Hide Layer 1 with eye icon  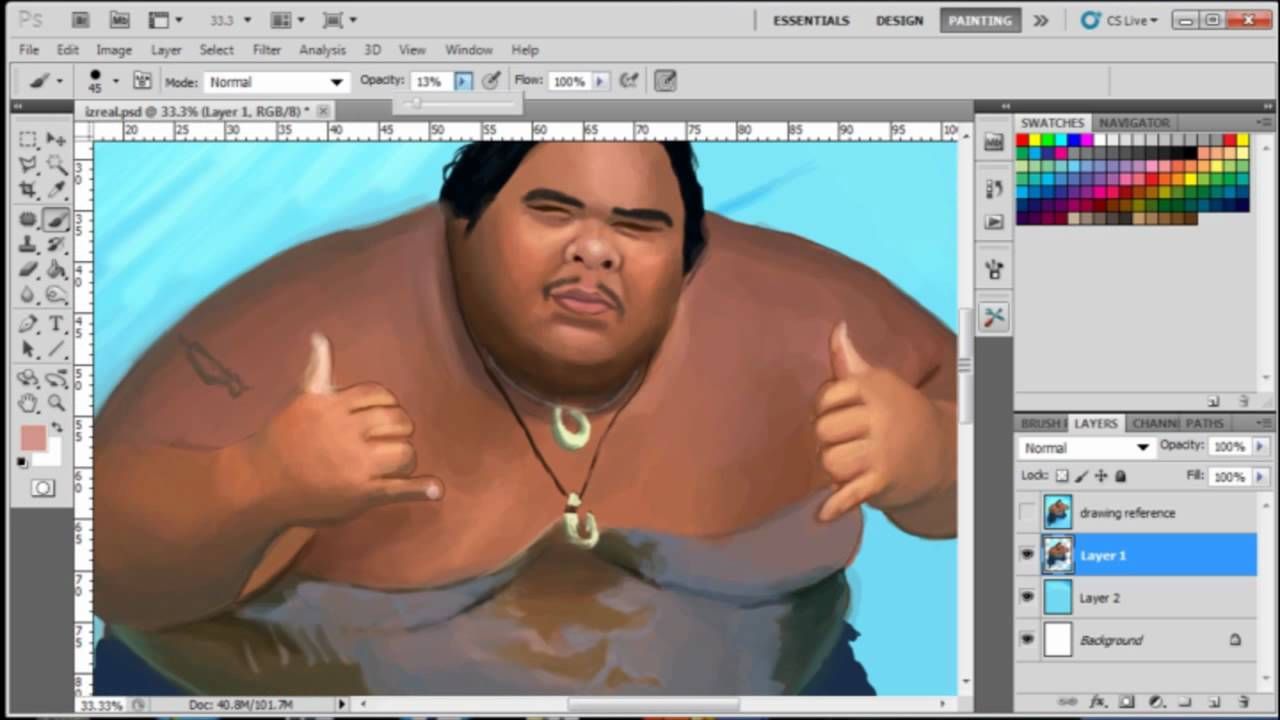coord(1027,555)
